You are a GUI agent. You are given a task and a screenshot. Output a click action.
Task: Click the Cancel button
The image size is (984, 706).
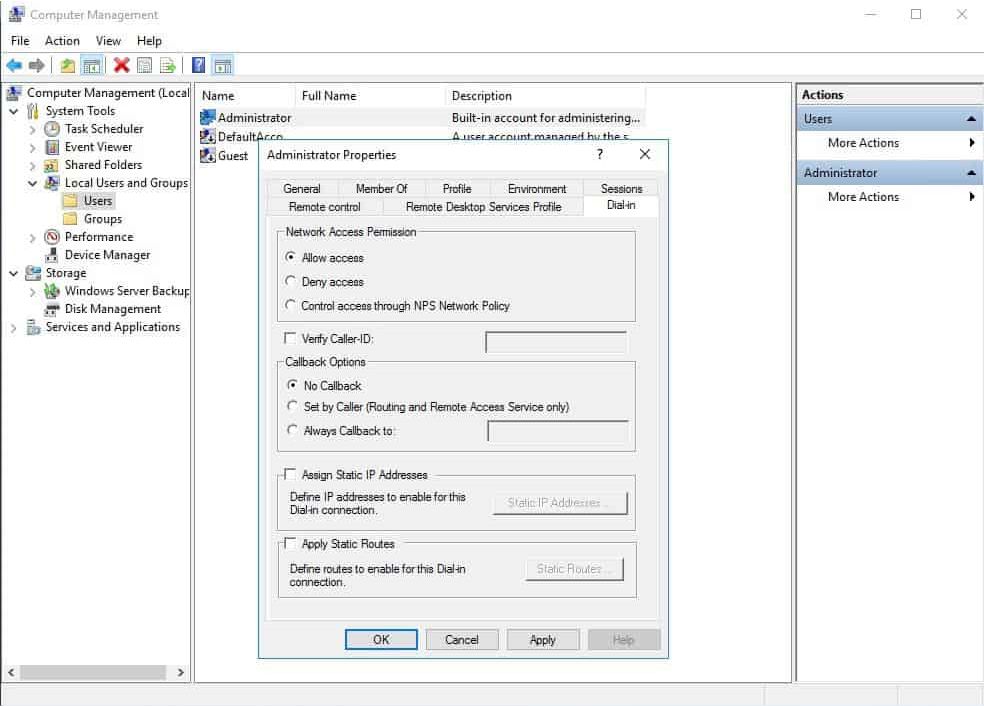[x=462, y=639]
